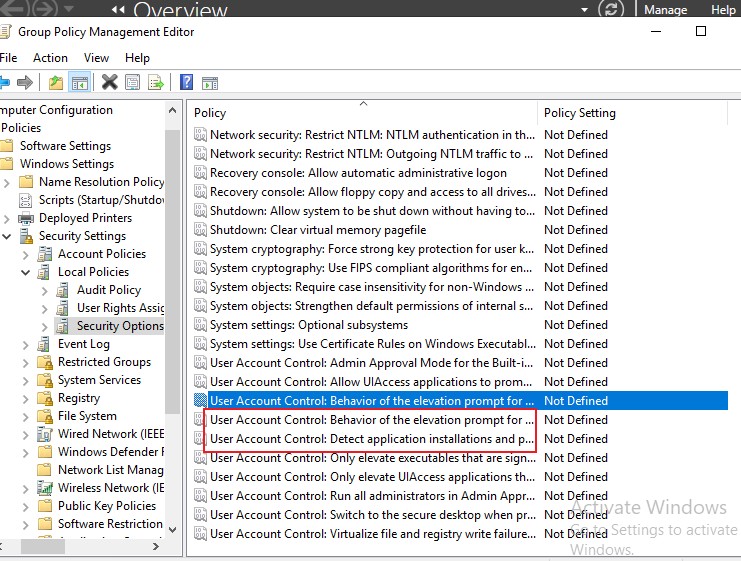This screenshot has height=561, width=741.
Task: Click the Registry folder icon in tree
Action: pos(45,398)
